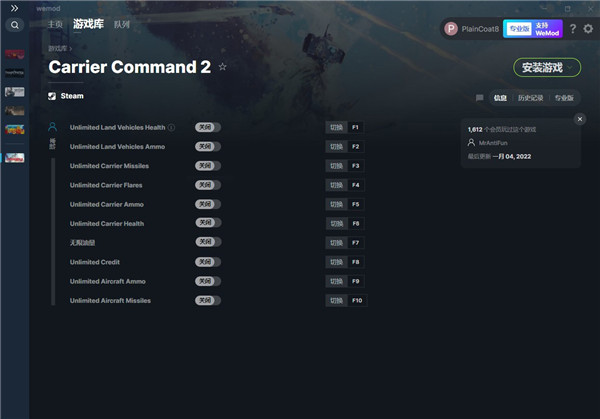Select the 信息 tab

[x=500, y=98]
